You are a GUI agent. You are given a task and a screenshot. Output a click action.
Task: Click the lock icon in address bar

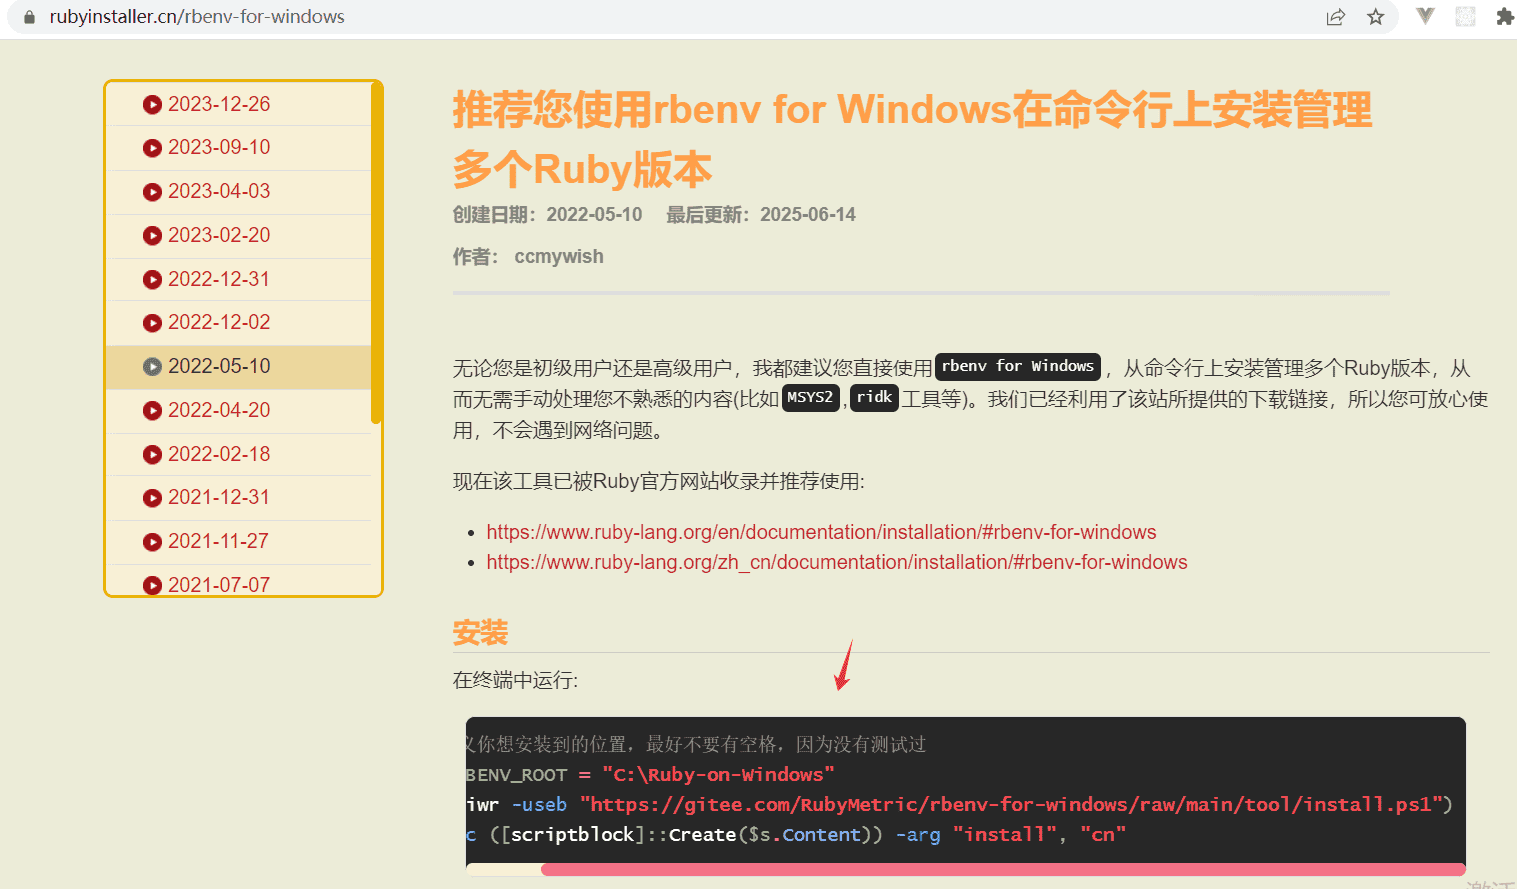click(x=29, y=17)
